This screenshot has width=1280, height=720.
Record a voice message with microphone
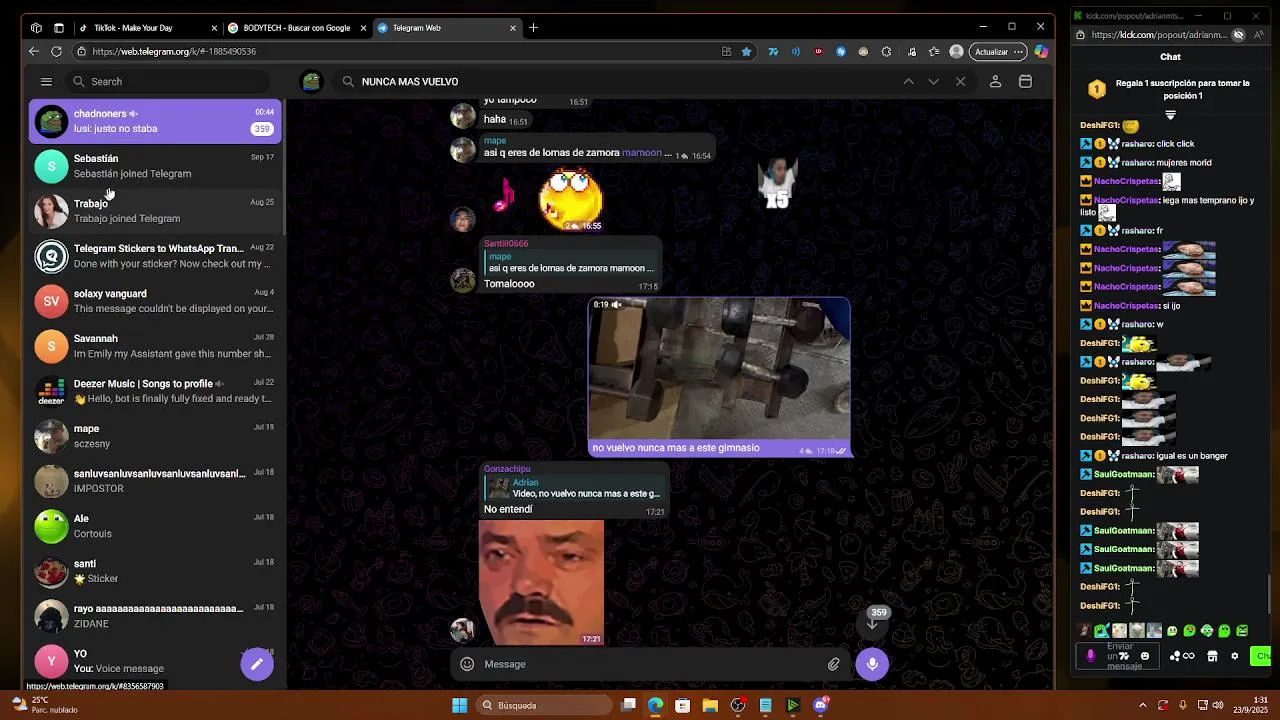point(872,664)
